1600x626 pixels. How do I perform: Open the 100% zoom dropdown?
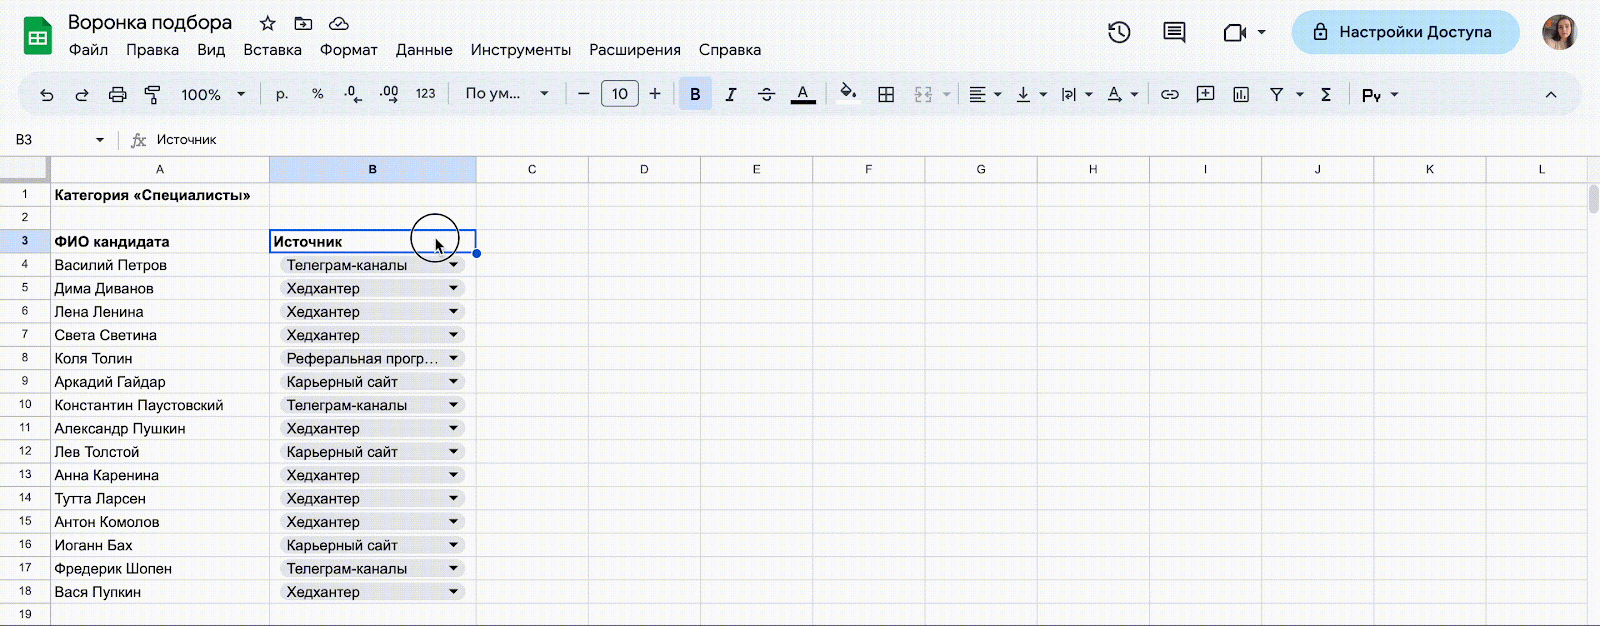click(x=212, y=94)
